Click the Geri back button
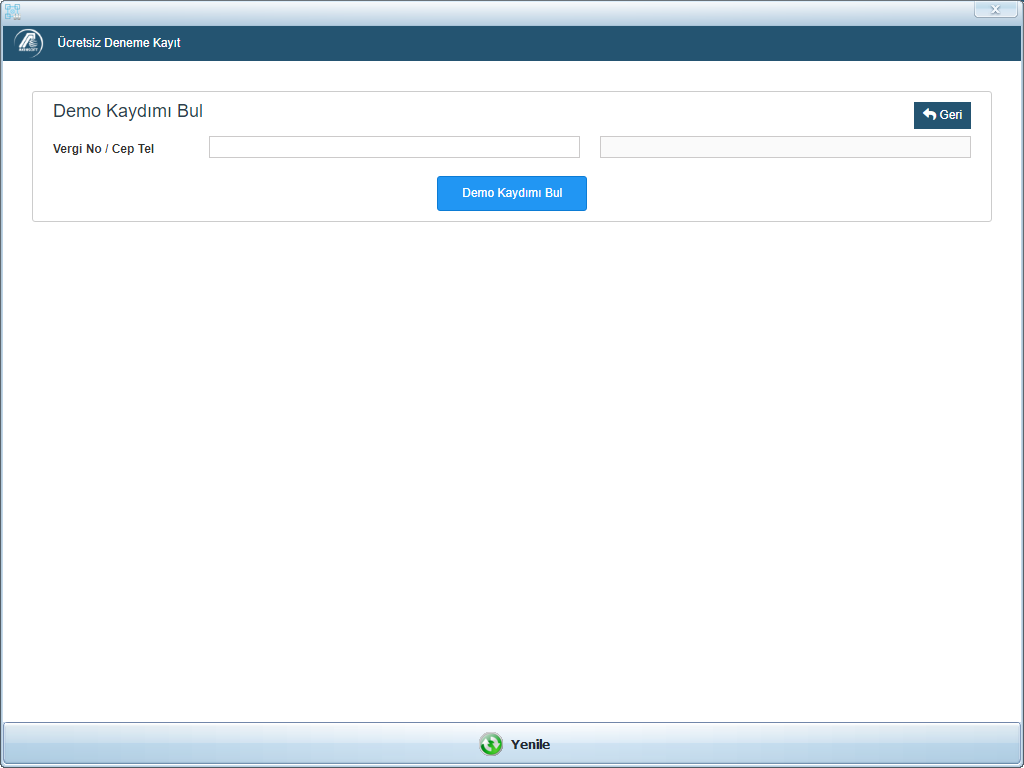 pos(942,115)
